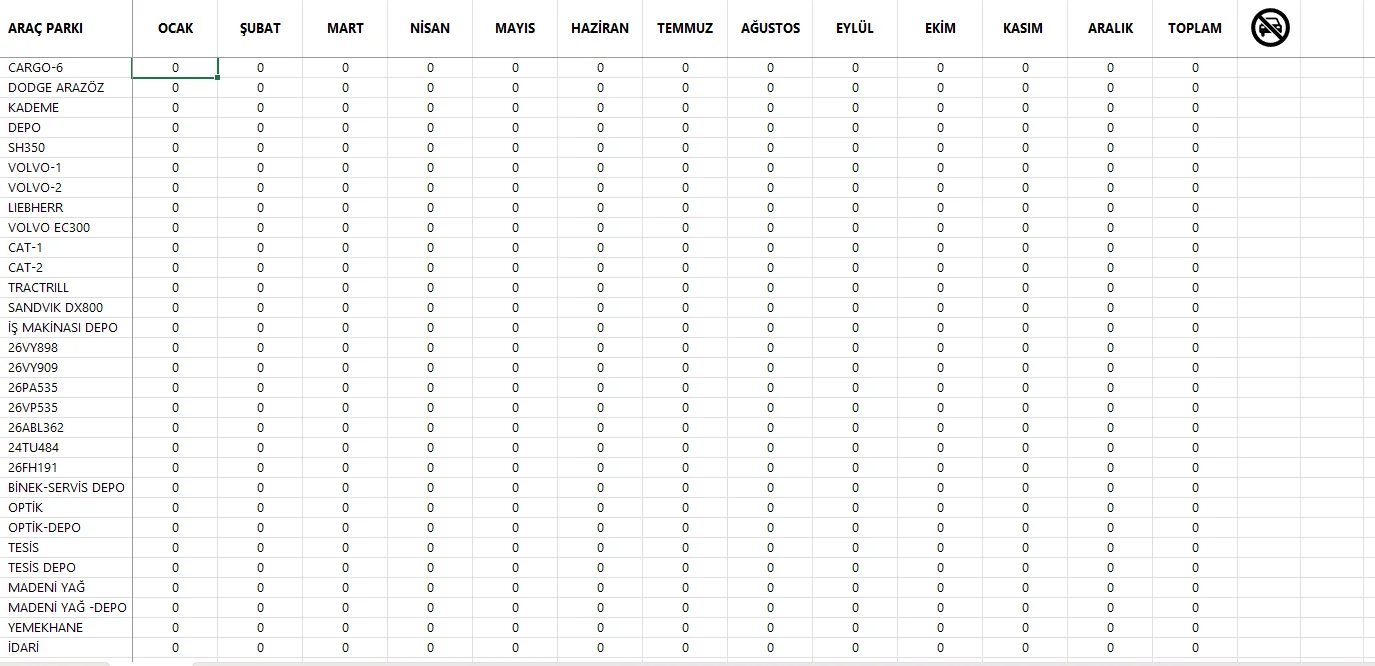Select the OCAK cell for CARGO-6
This screenshot has width=1375, height=666.
click(x=176, y=68)
